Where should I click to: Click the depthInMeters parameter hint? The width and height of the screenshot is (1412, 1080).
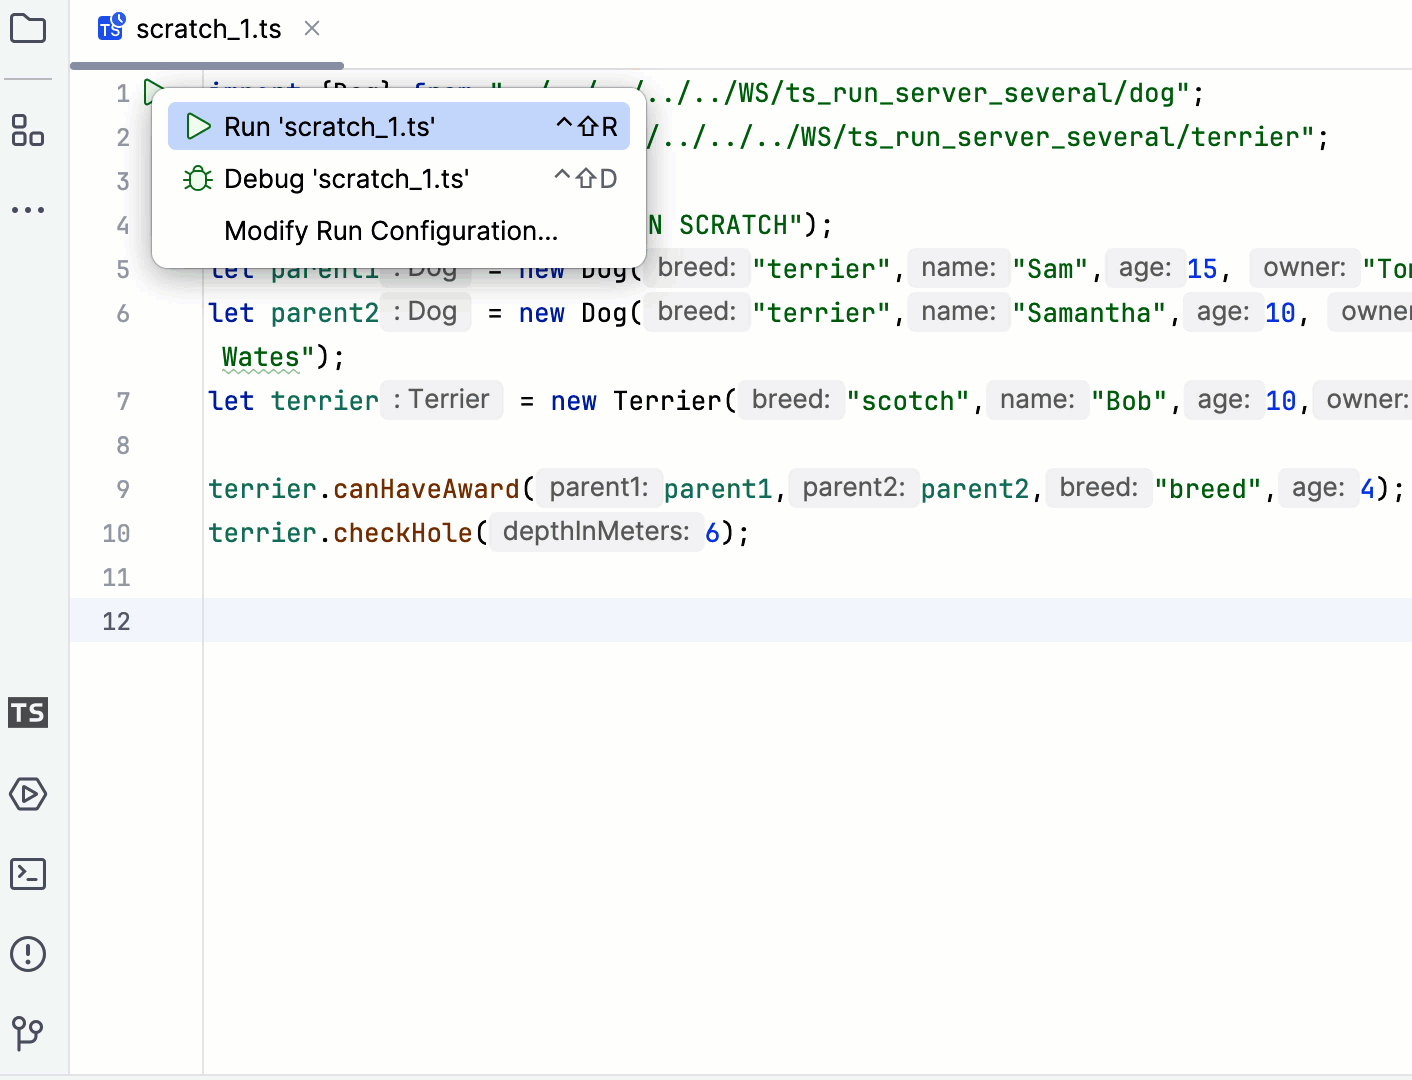596,531
